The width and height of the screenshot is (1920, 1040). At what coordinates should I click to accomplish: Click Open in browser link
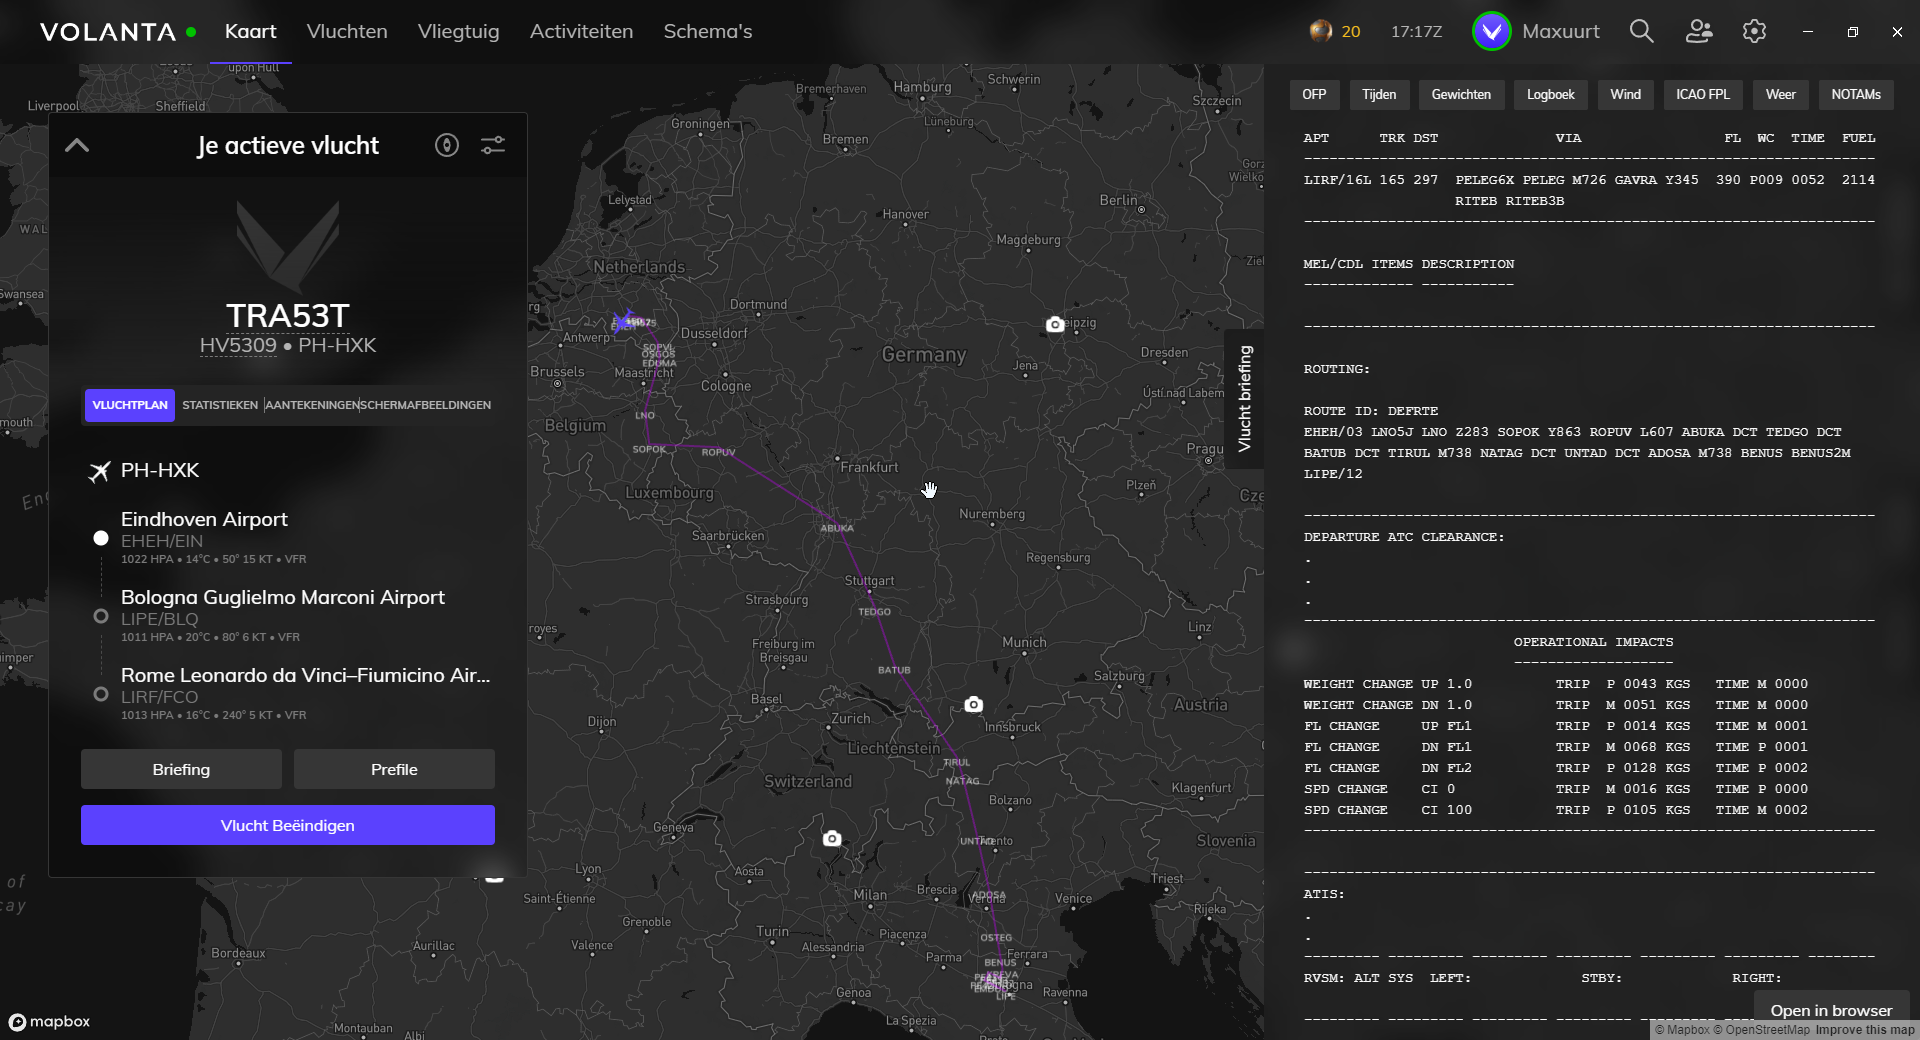pyautogui.click(x=1831, y=1010)
